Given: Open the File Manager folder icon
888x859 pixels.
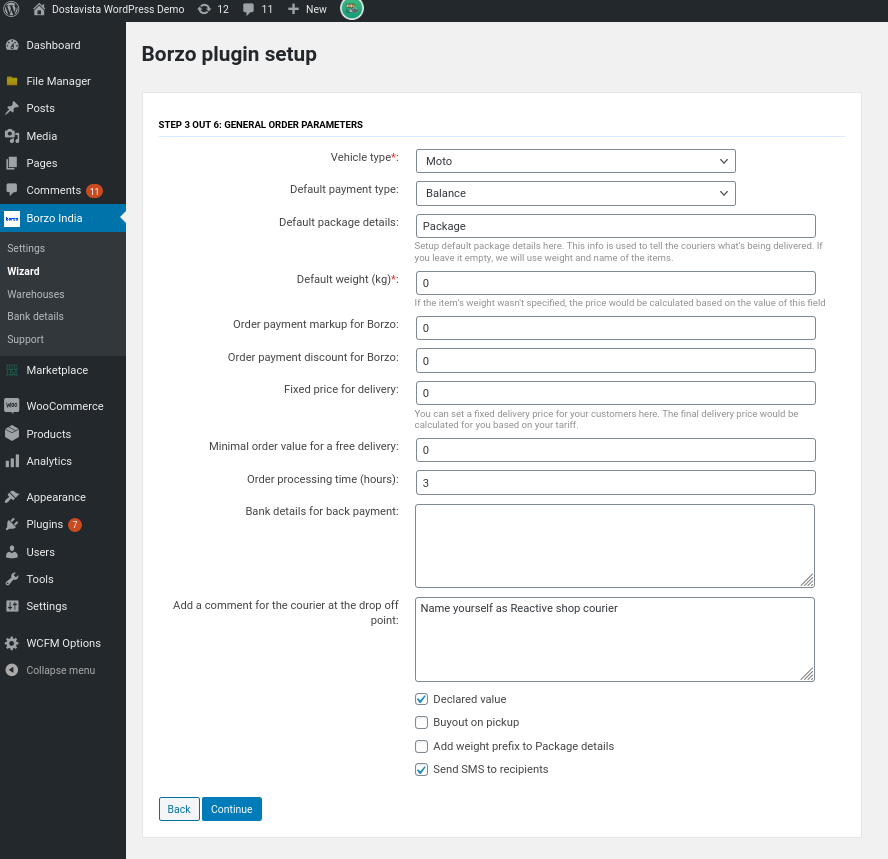Looking at the screenshot, I should [x=12, y=81].
